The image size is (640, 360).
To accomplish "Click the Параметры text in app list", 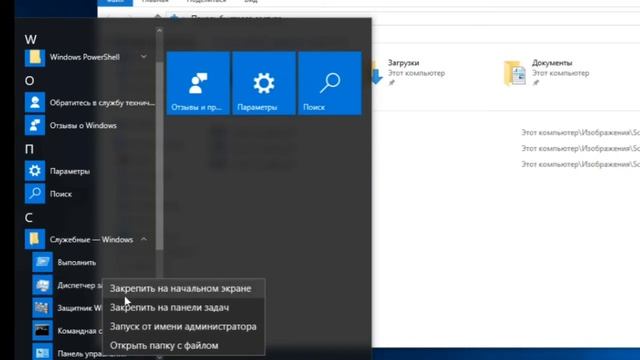I will 70,171.
